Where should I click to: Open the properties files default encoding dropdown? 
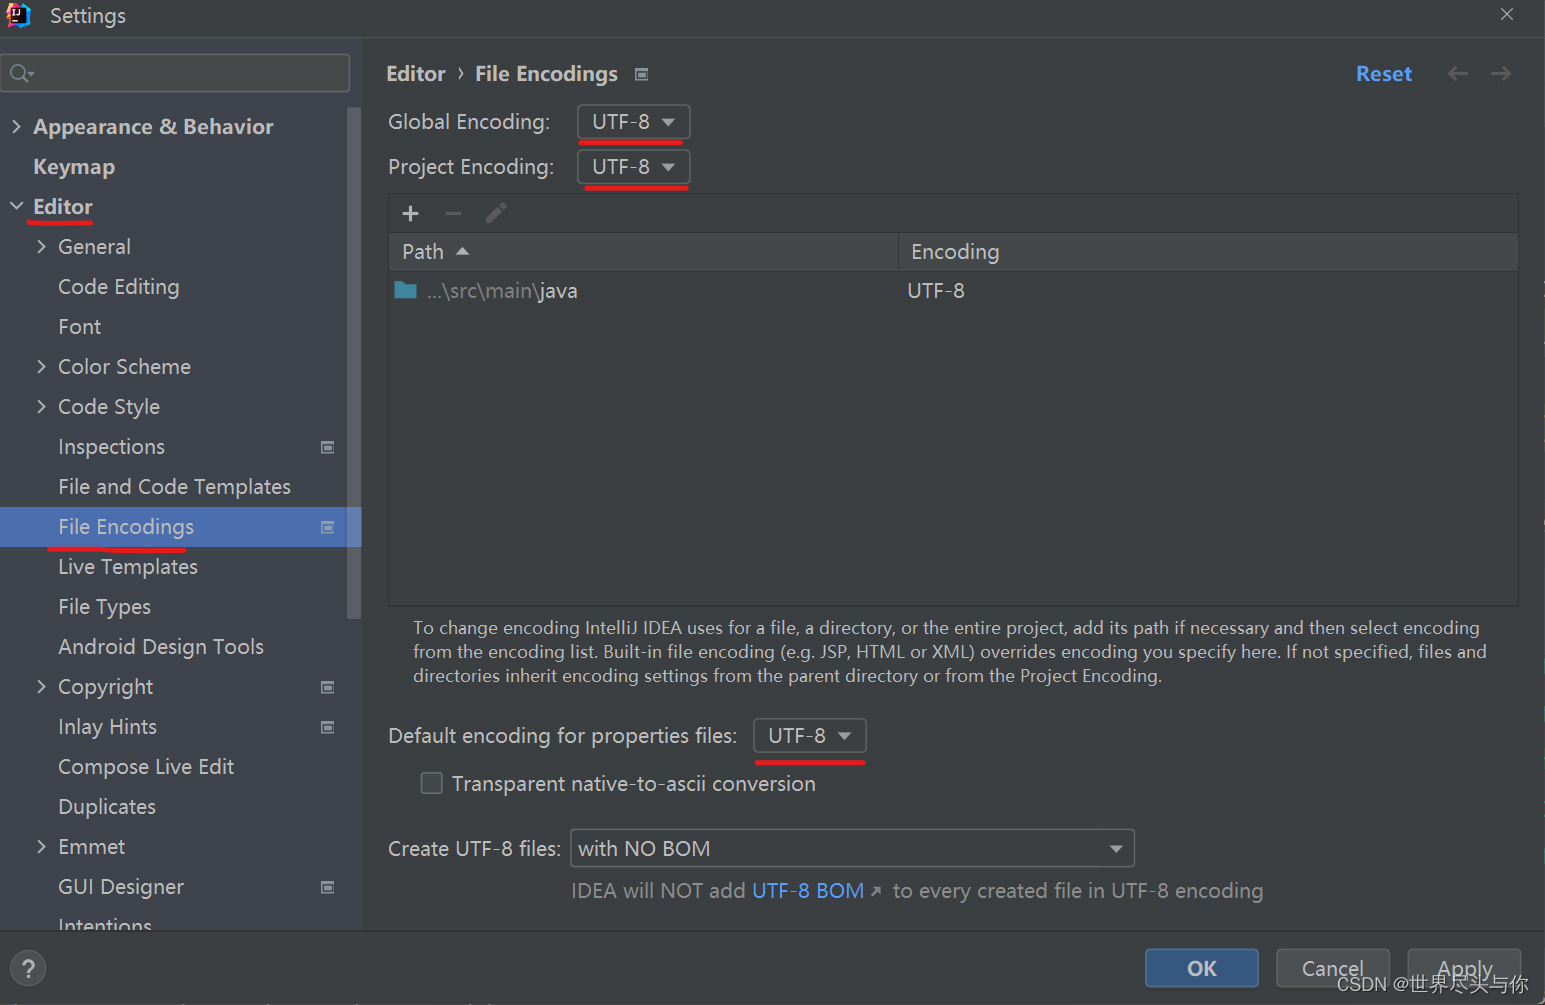click(x=810, y=736)
